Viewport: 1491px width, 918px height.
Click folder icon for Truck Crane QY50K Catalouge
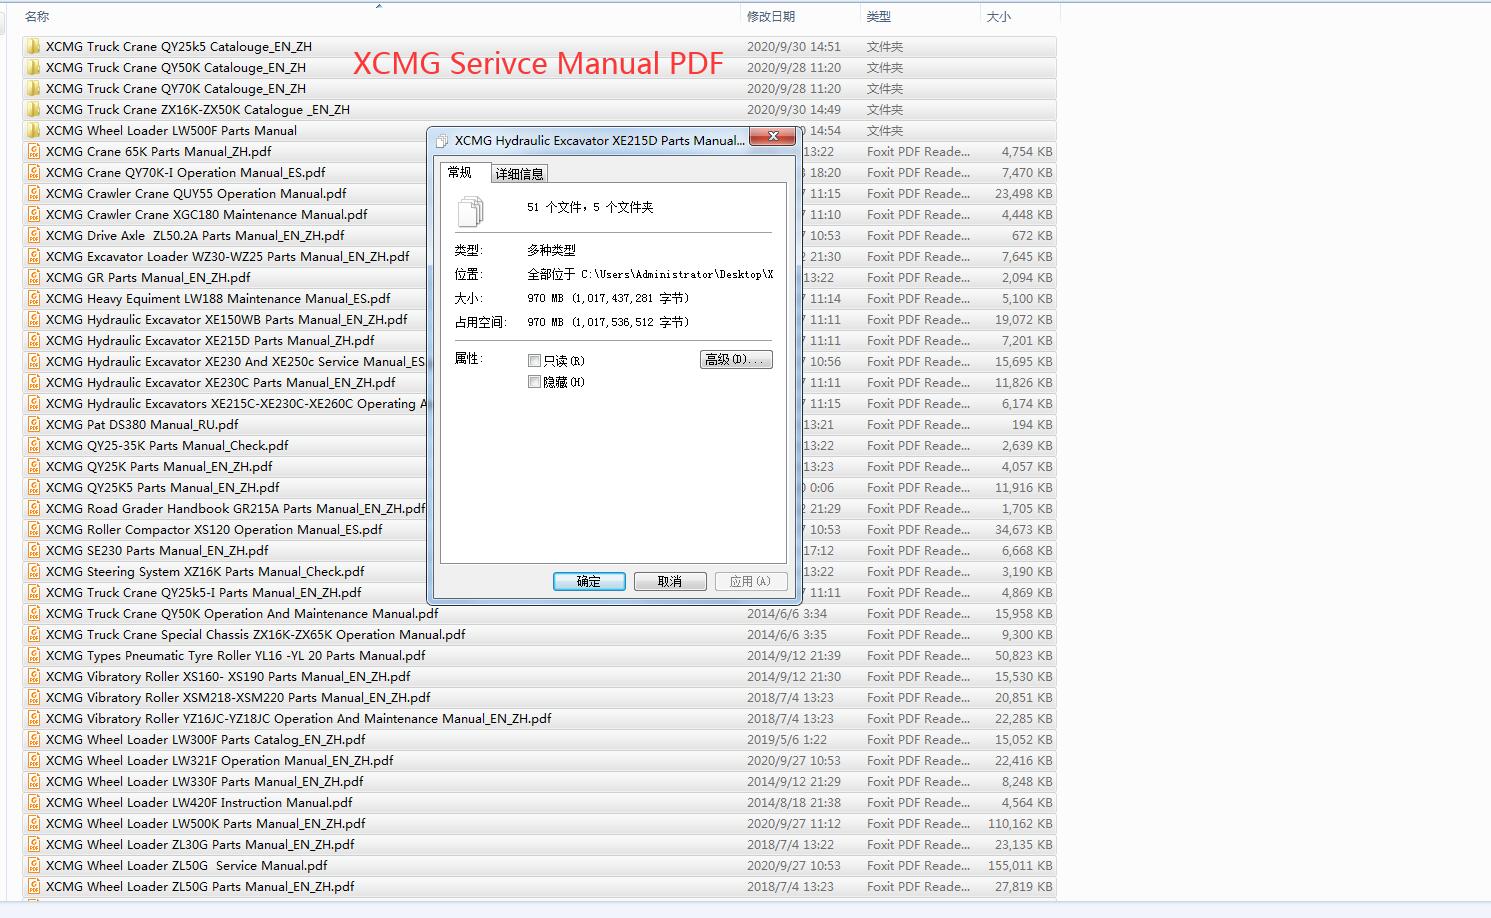click(34, 67)
